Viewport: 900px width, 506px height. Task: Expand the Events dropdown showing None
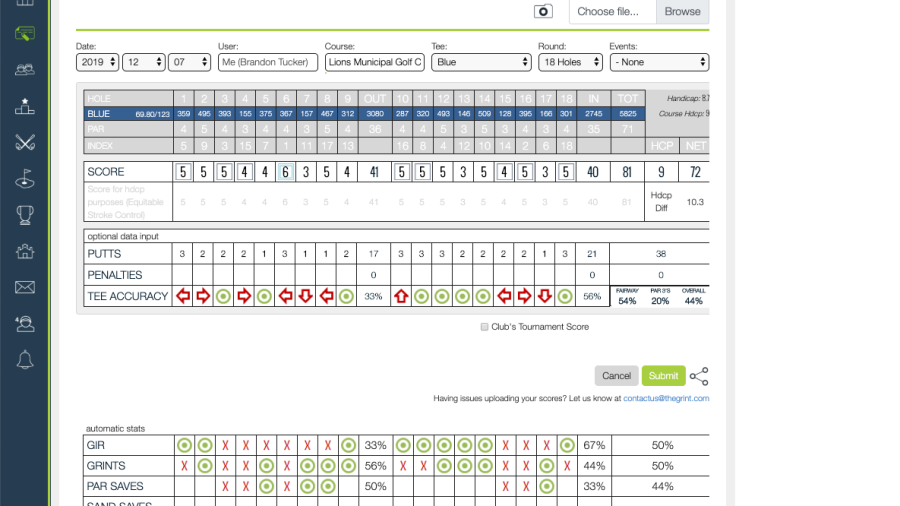(659, 62)
